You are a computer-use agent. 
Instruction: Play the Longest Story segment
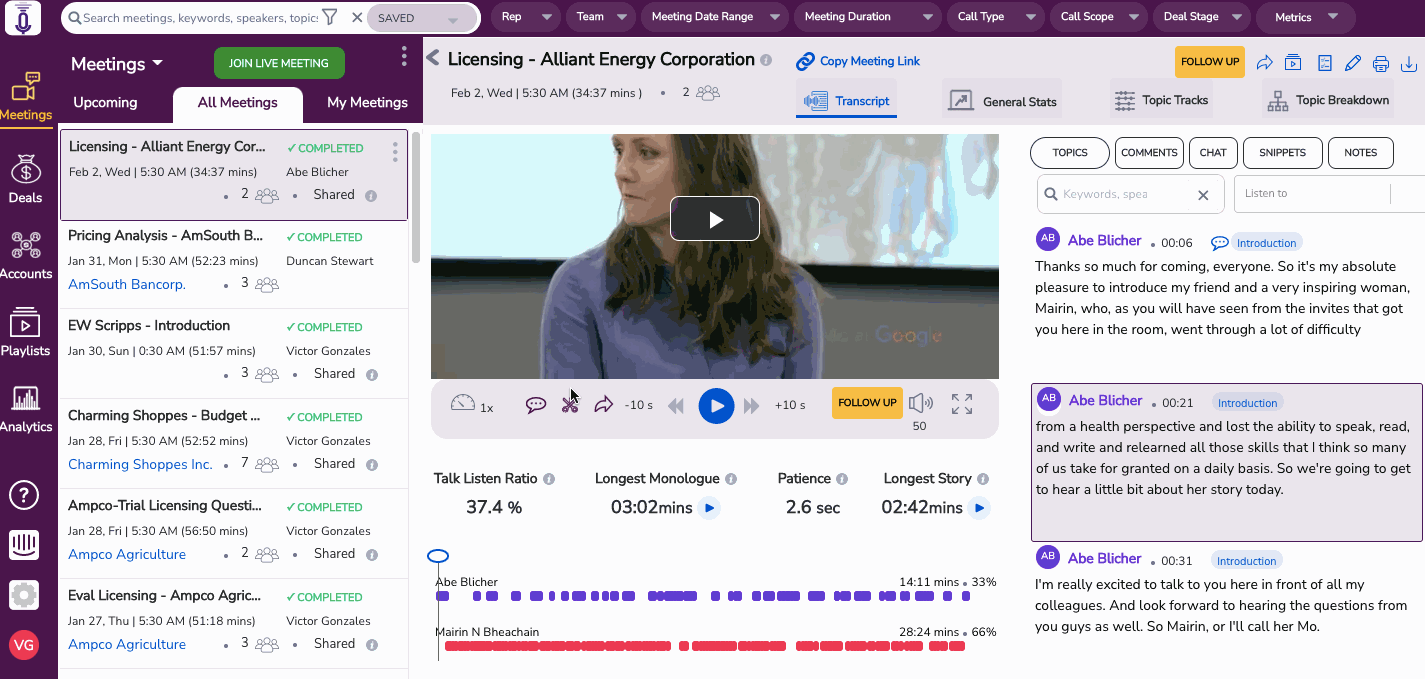point(979,508)
